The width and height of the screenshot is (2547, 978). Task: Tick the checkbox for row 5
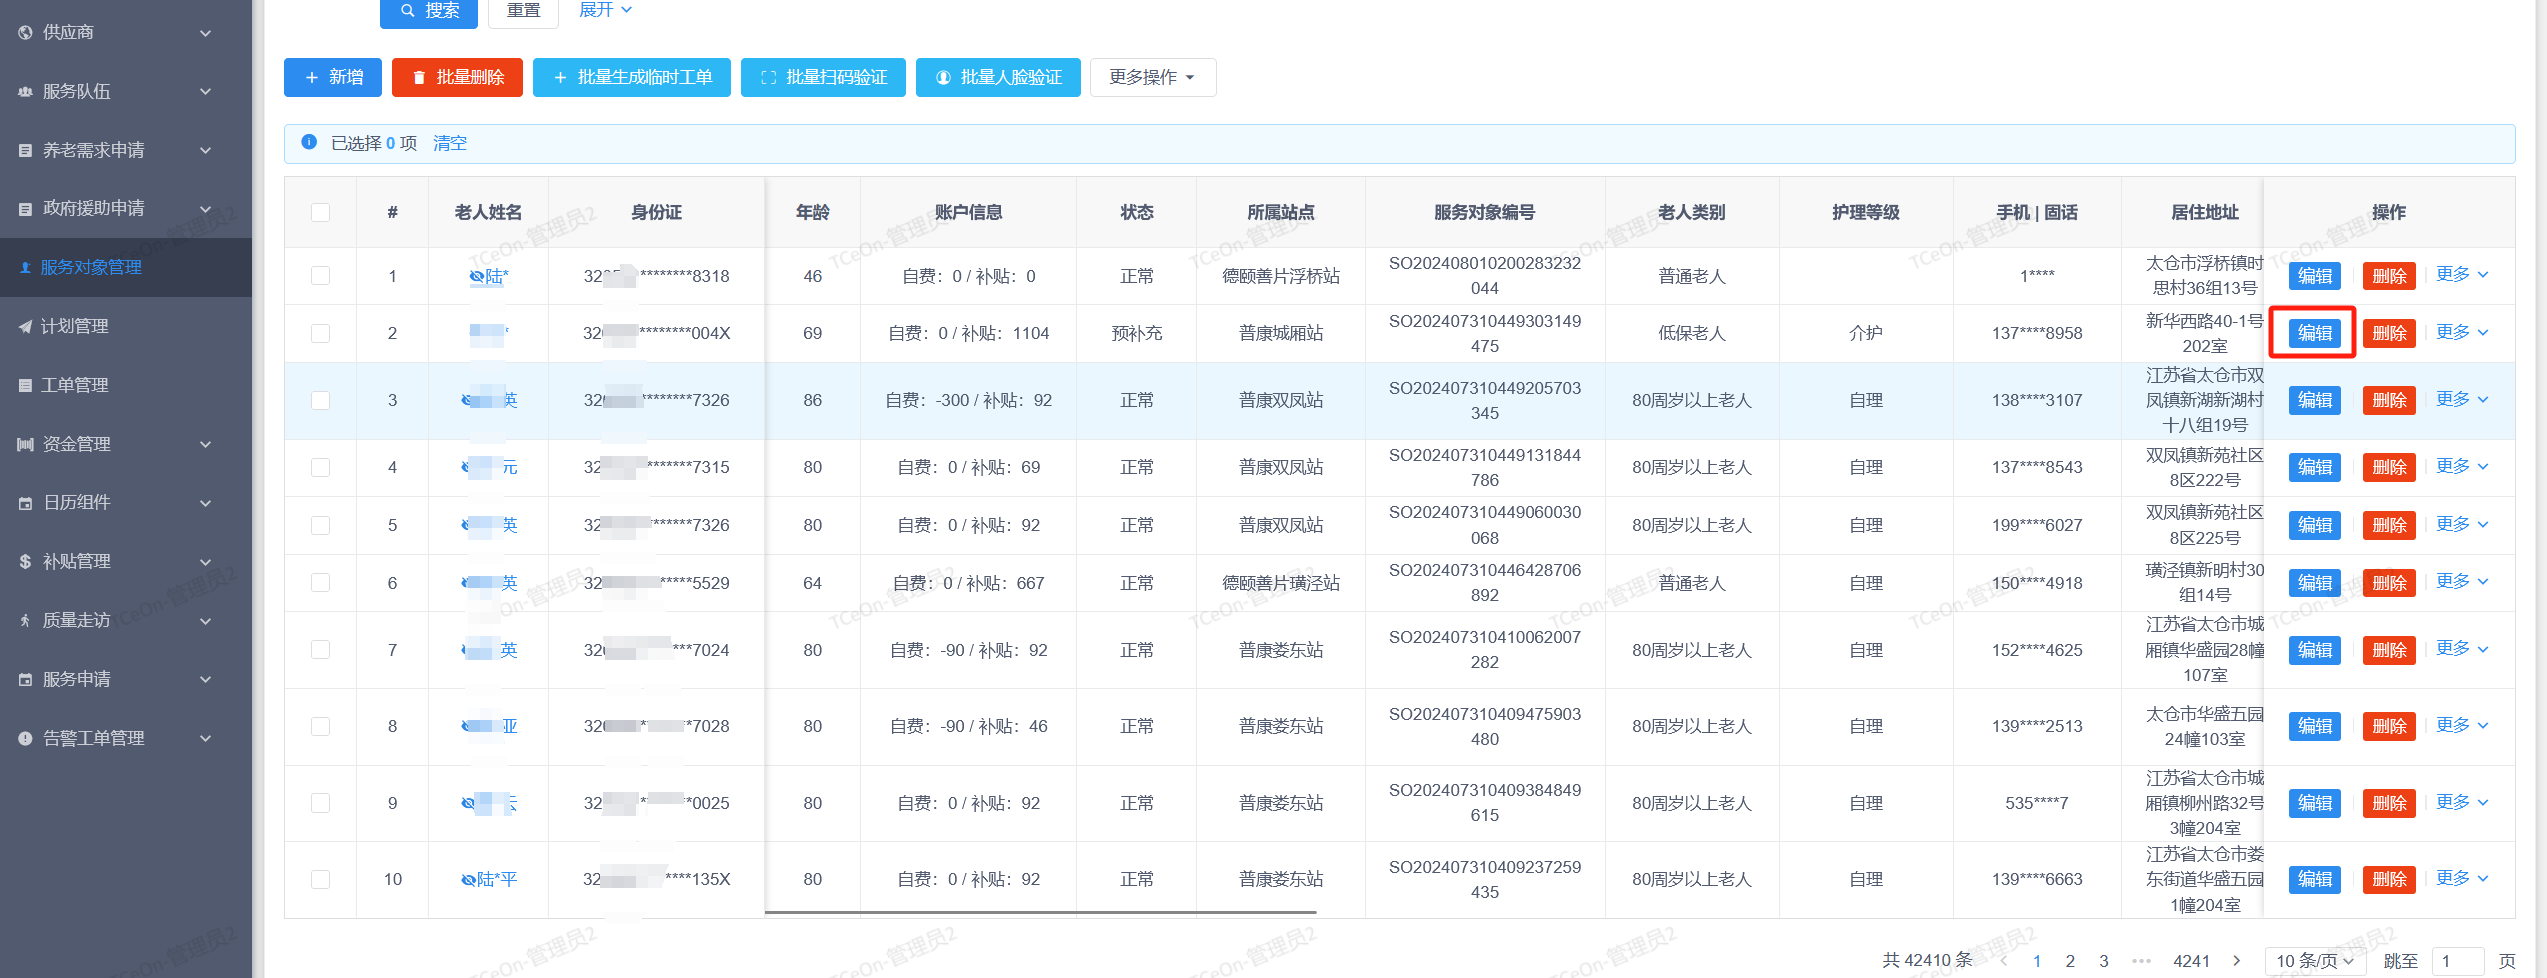pyautogui.click(x=320, y=525)
